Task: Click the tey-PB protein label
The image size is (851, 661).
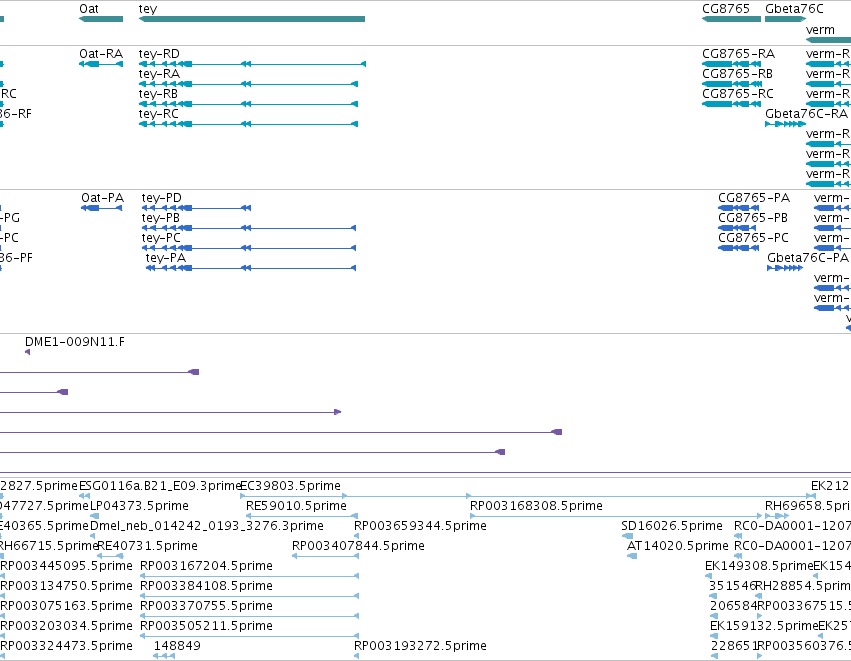Action: click(x=161, y=218)
